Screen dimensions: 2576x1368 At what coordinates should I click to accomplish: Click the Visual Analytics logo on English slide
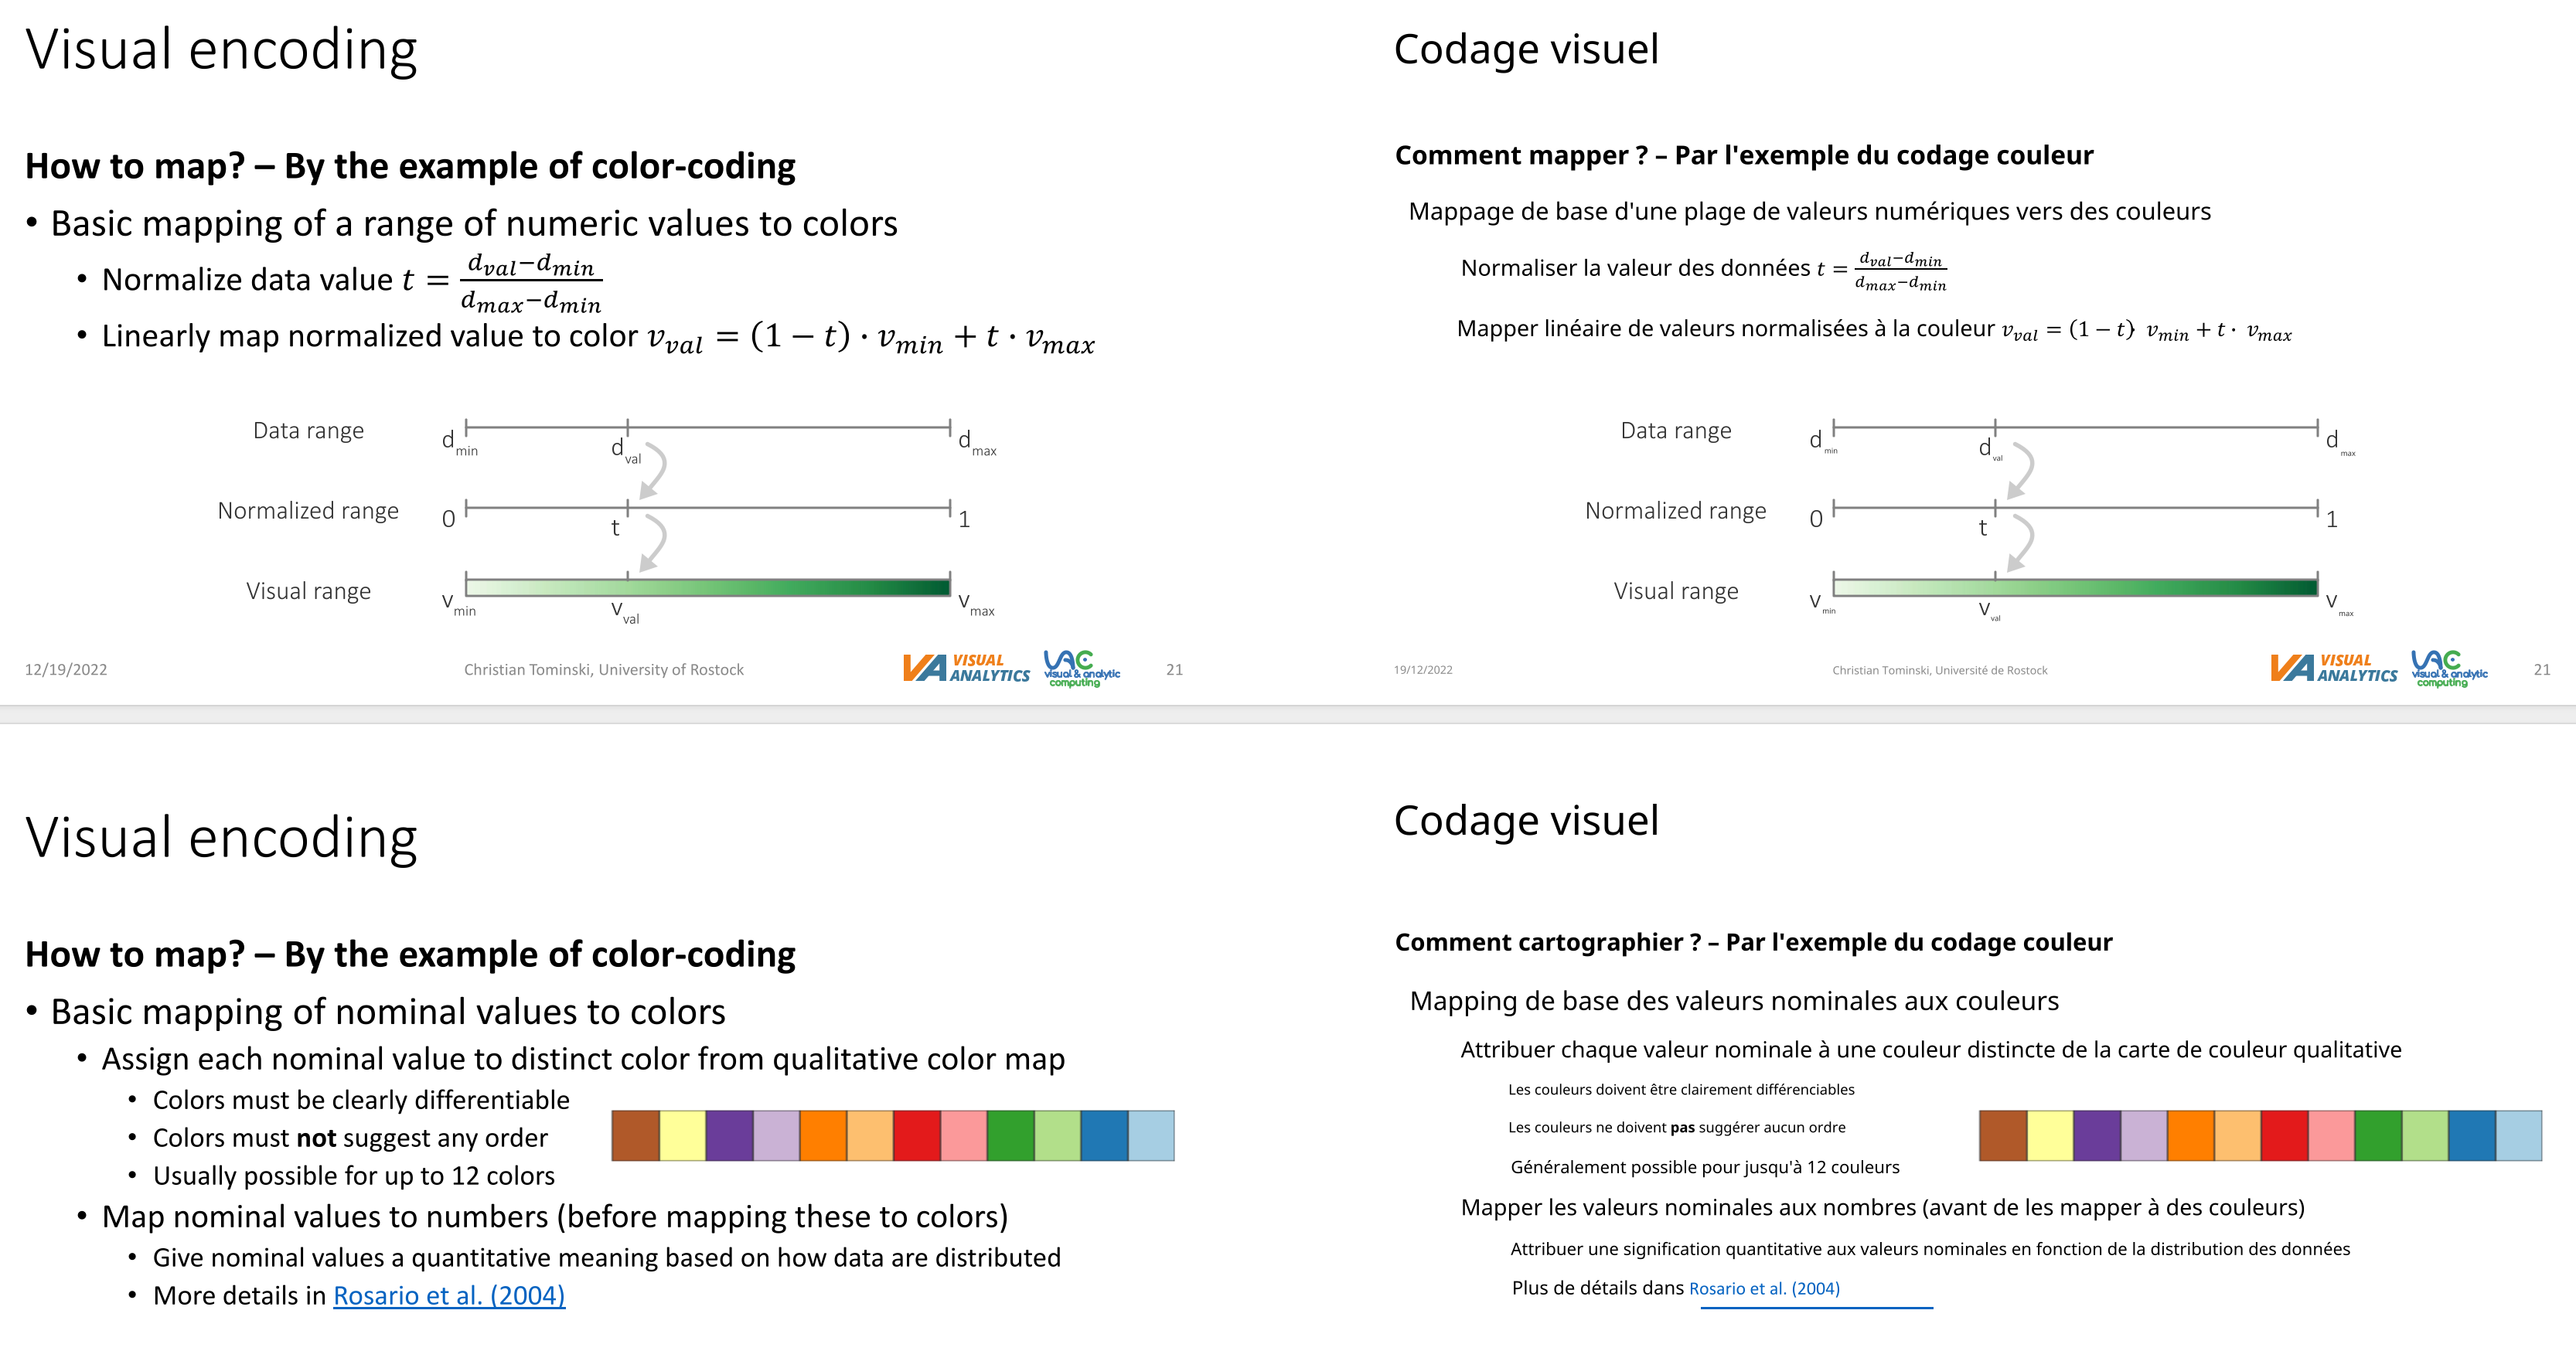[966, 668]
